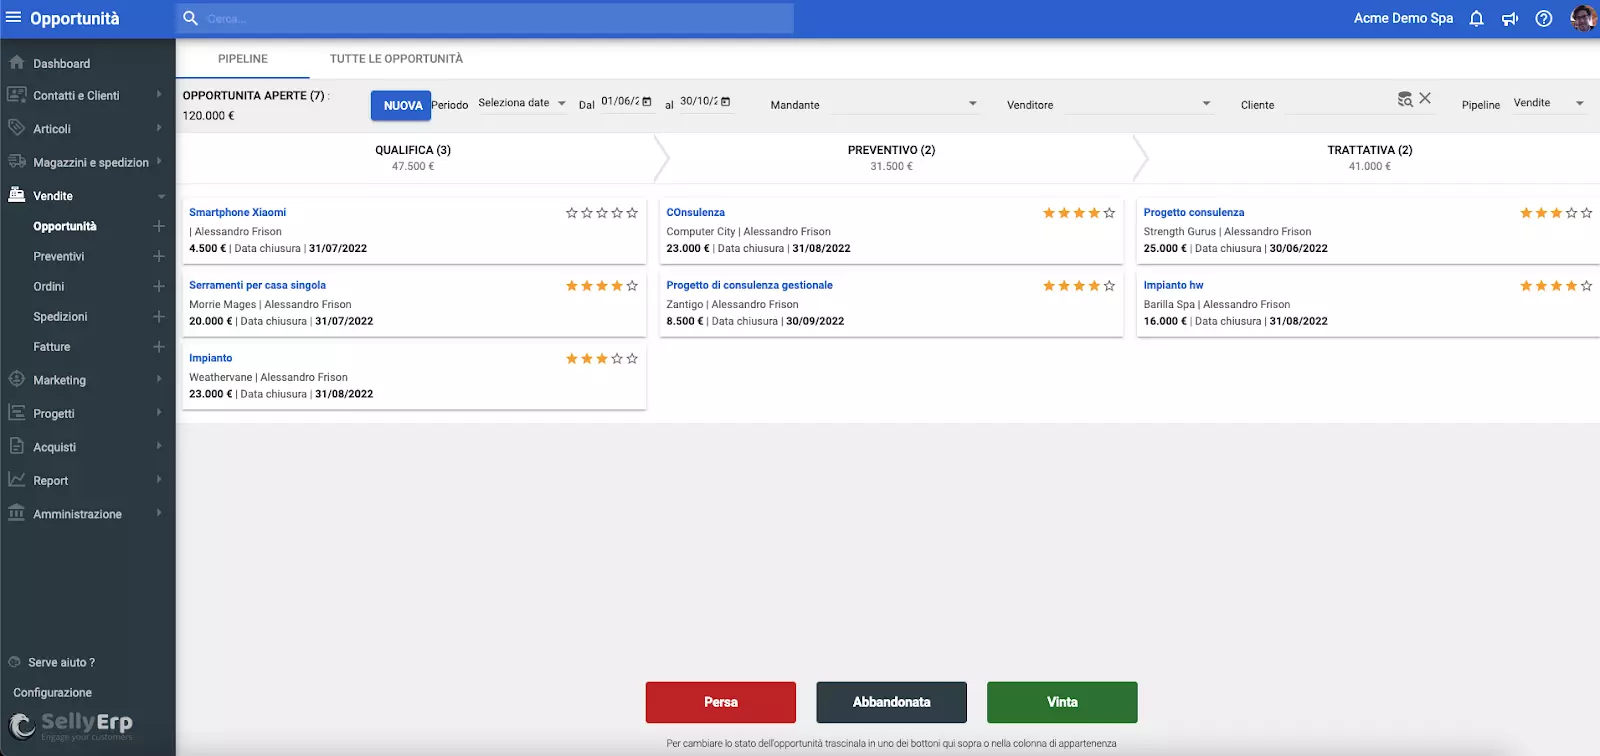Click the Abbandonata button

[892, 702]
